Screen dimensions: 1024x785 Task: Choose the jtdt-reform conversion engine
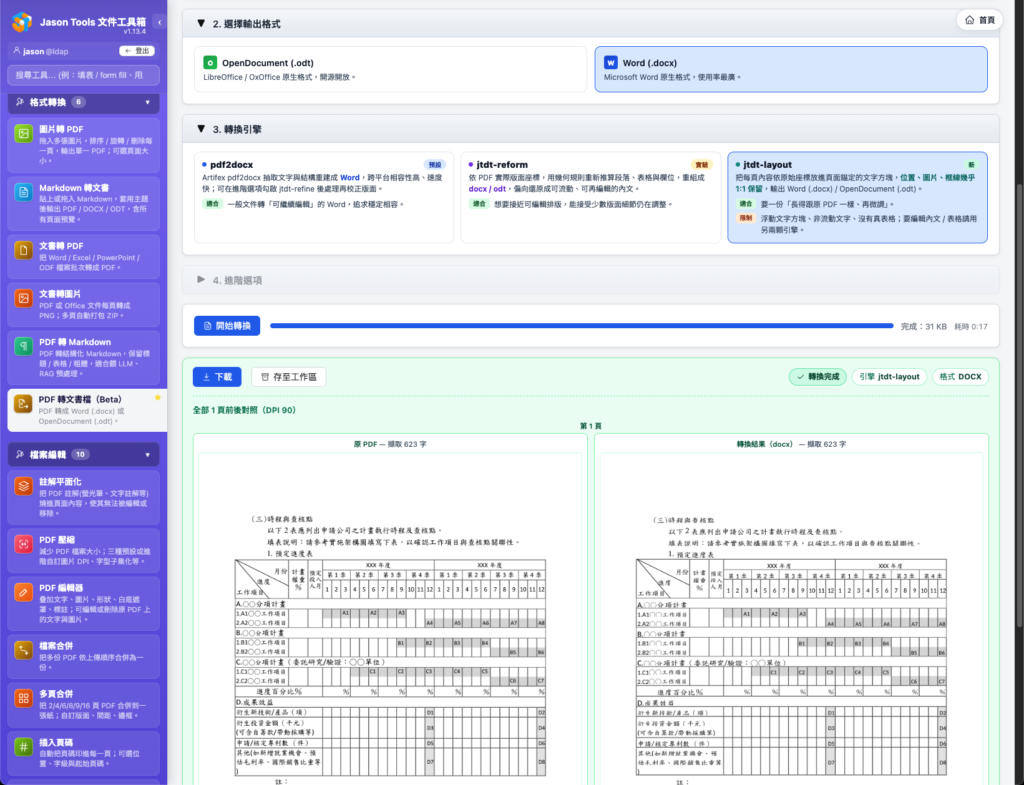590,197
